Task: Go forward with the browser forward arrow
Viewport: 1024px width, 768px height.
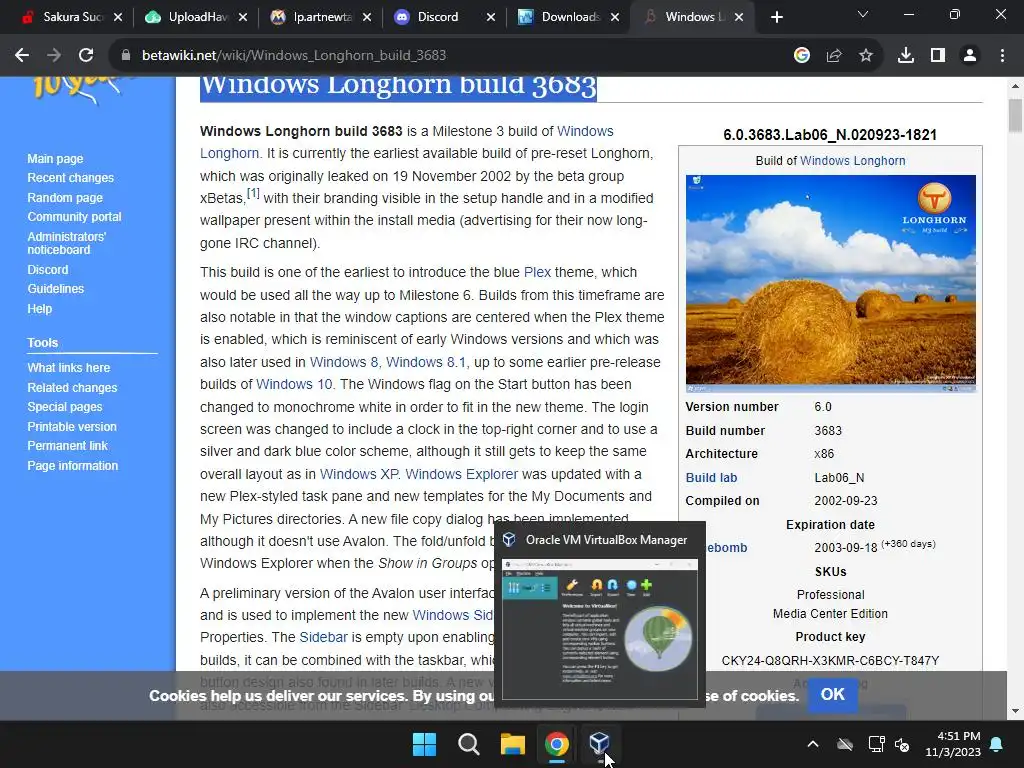Action: [x=54, y=56]
